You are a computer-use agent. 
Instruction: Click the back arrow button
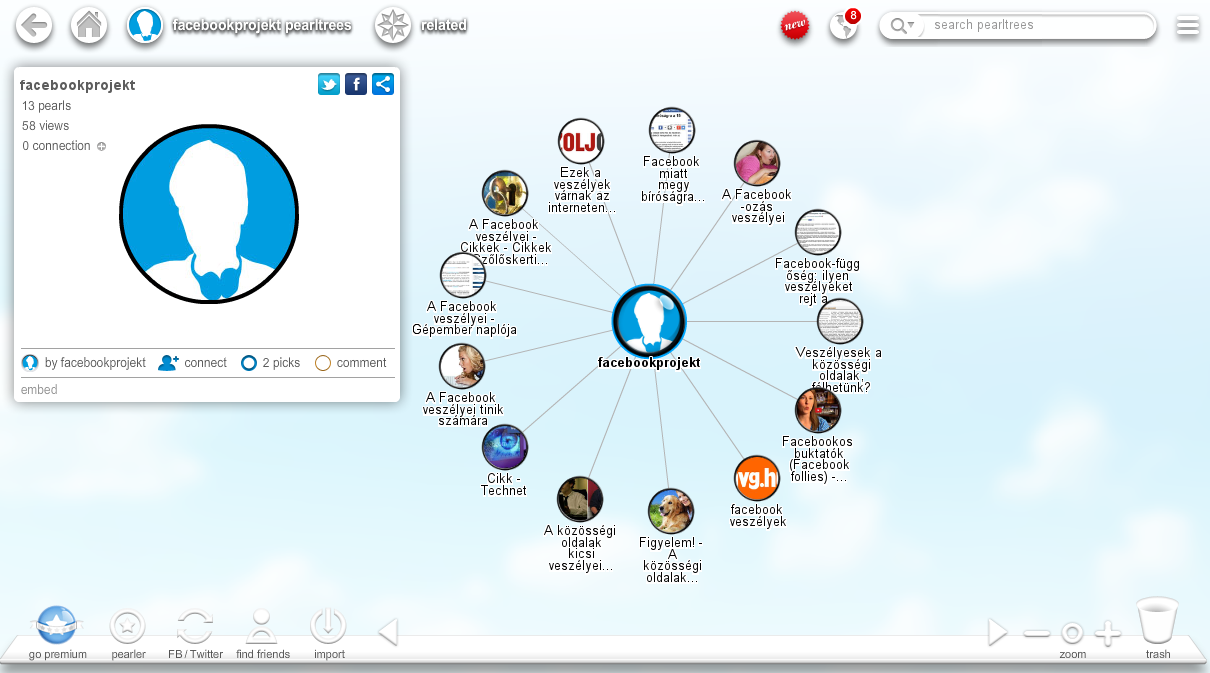coord(34,25)
